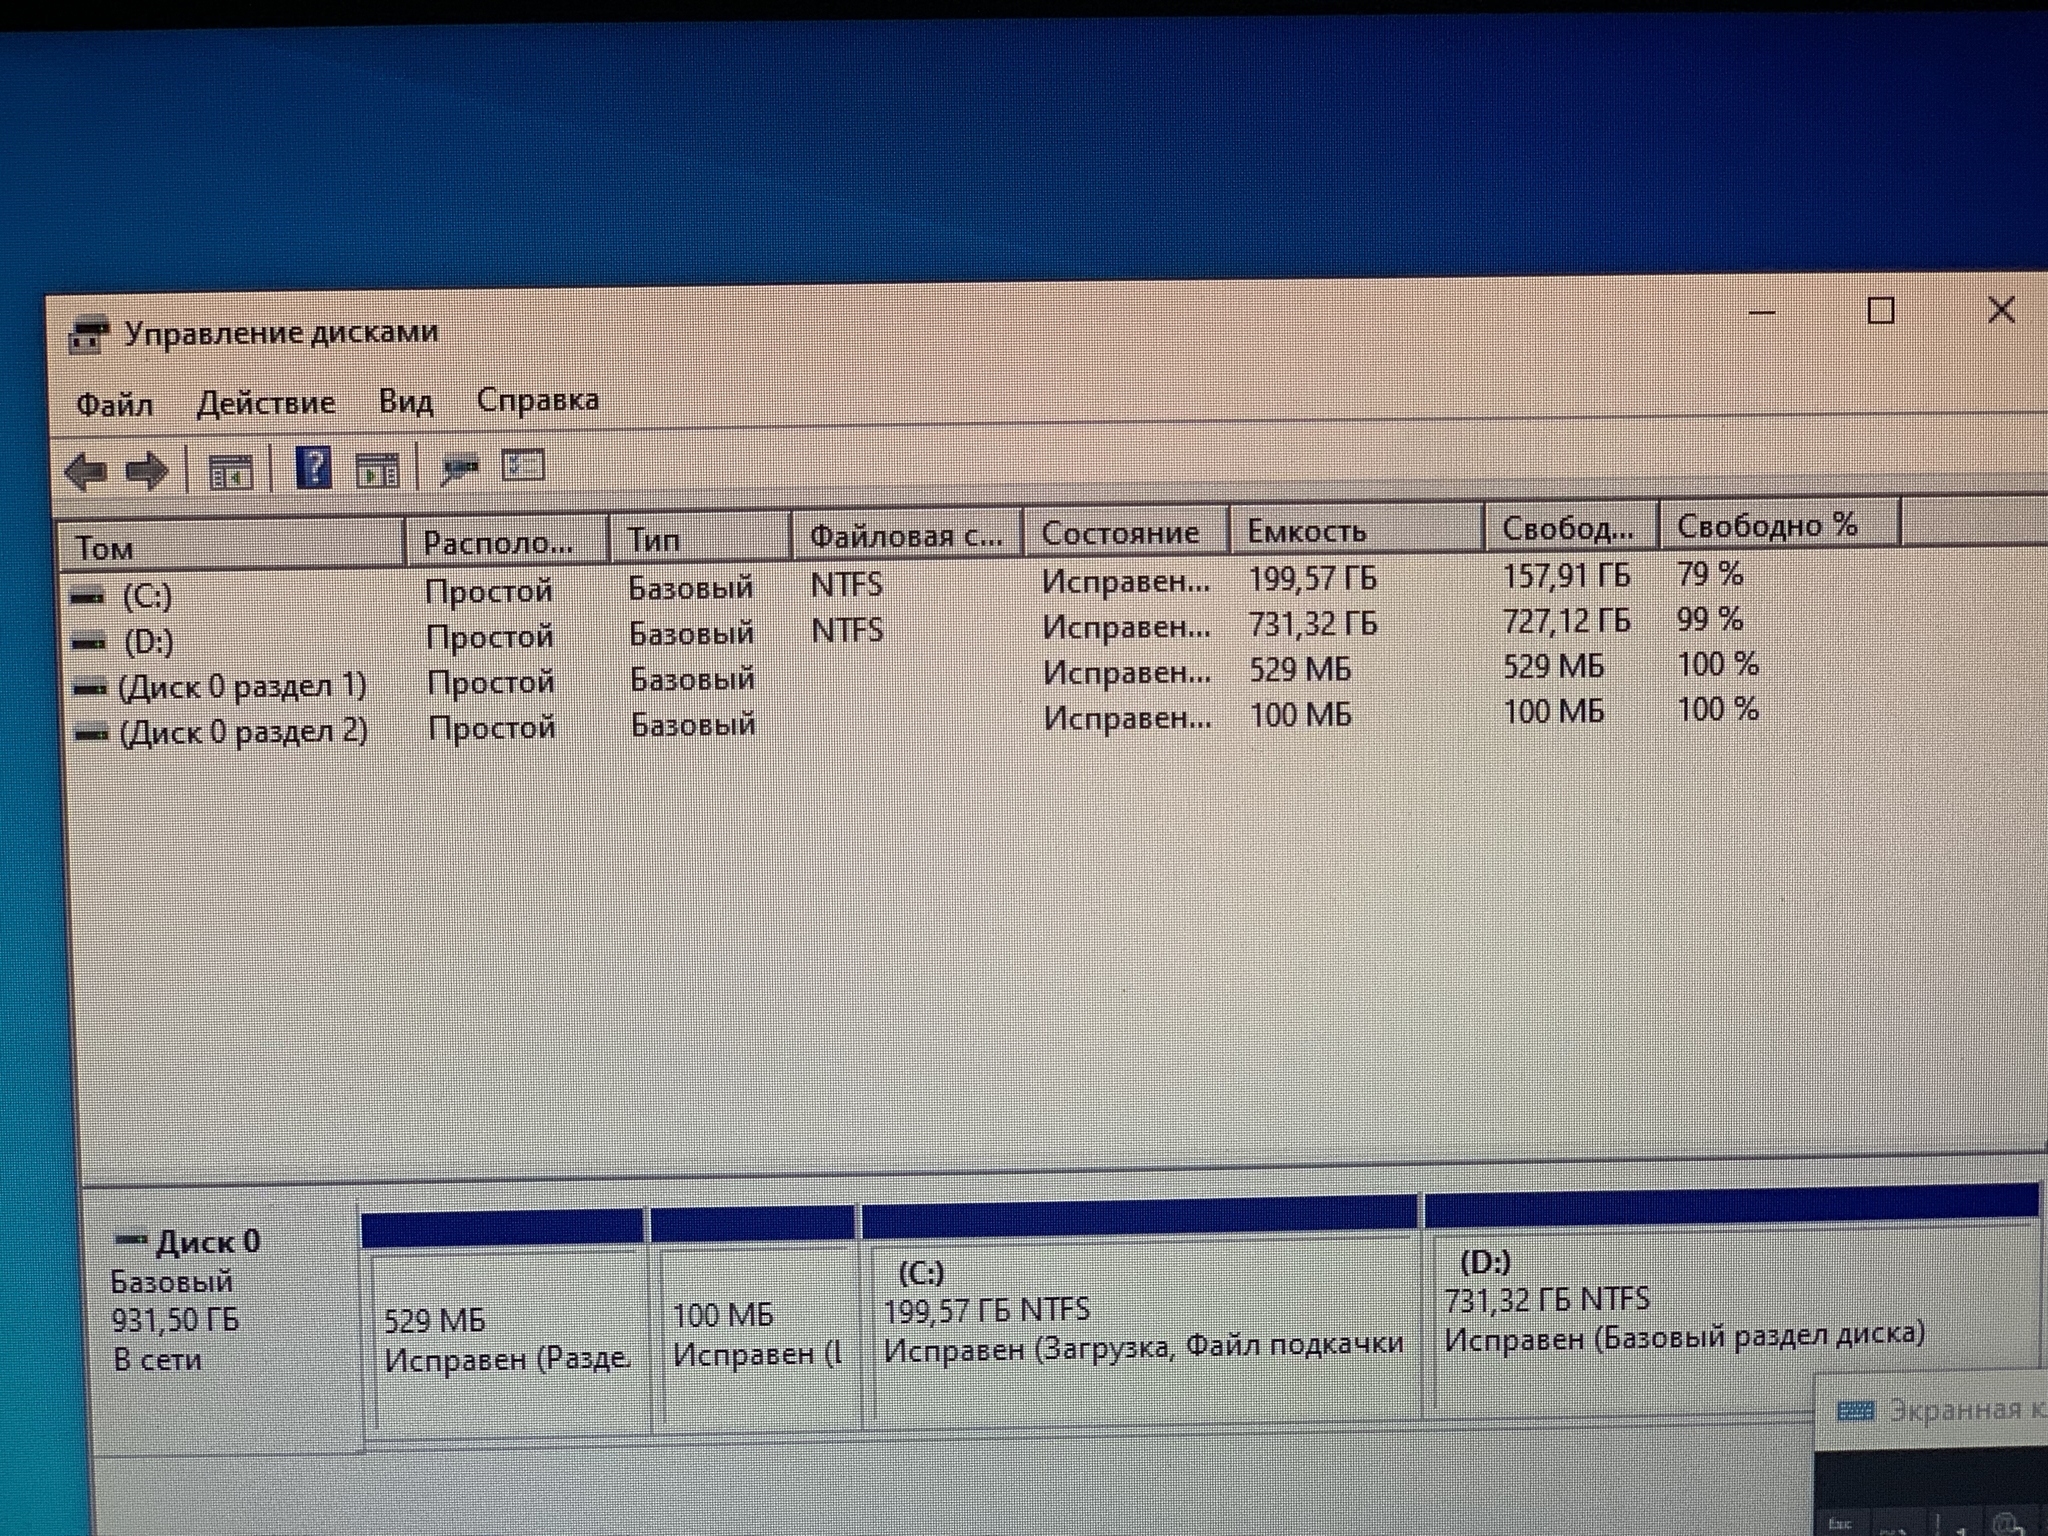Click the 199,57 ГБ capacity cell
Viewport: 2048px width, 1536px height.
click(1312, 578)
